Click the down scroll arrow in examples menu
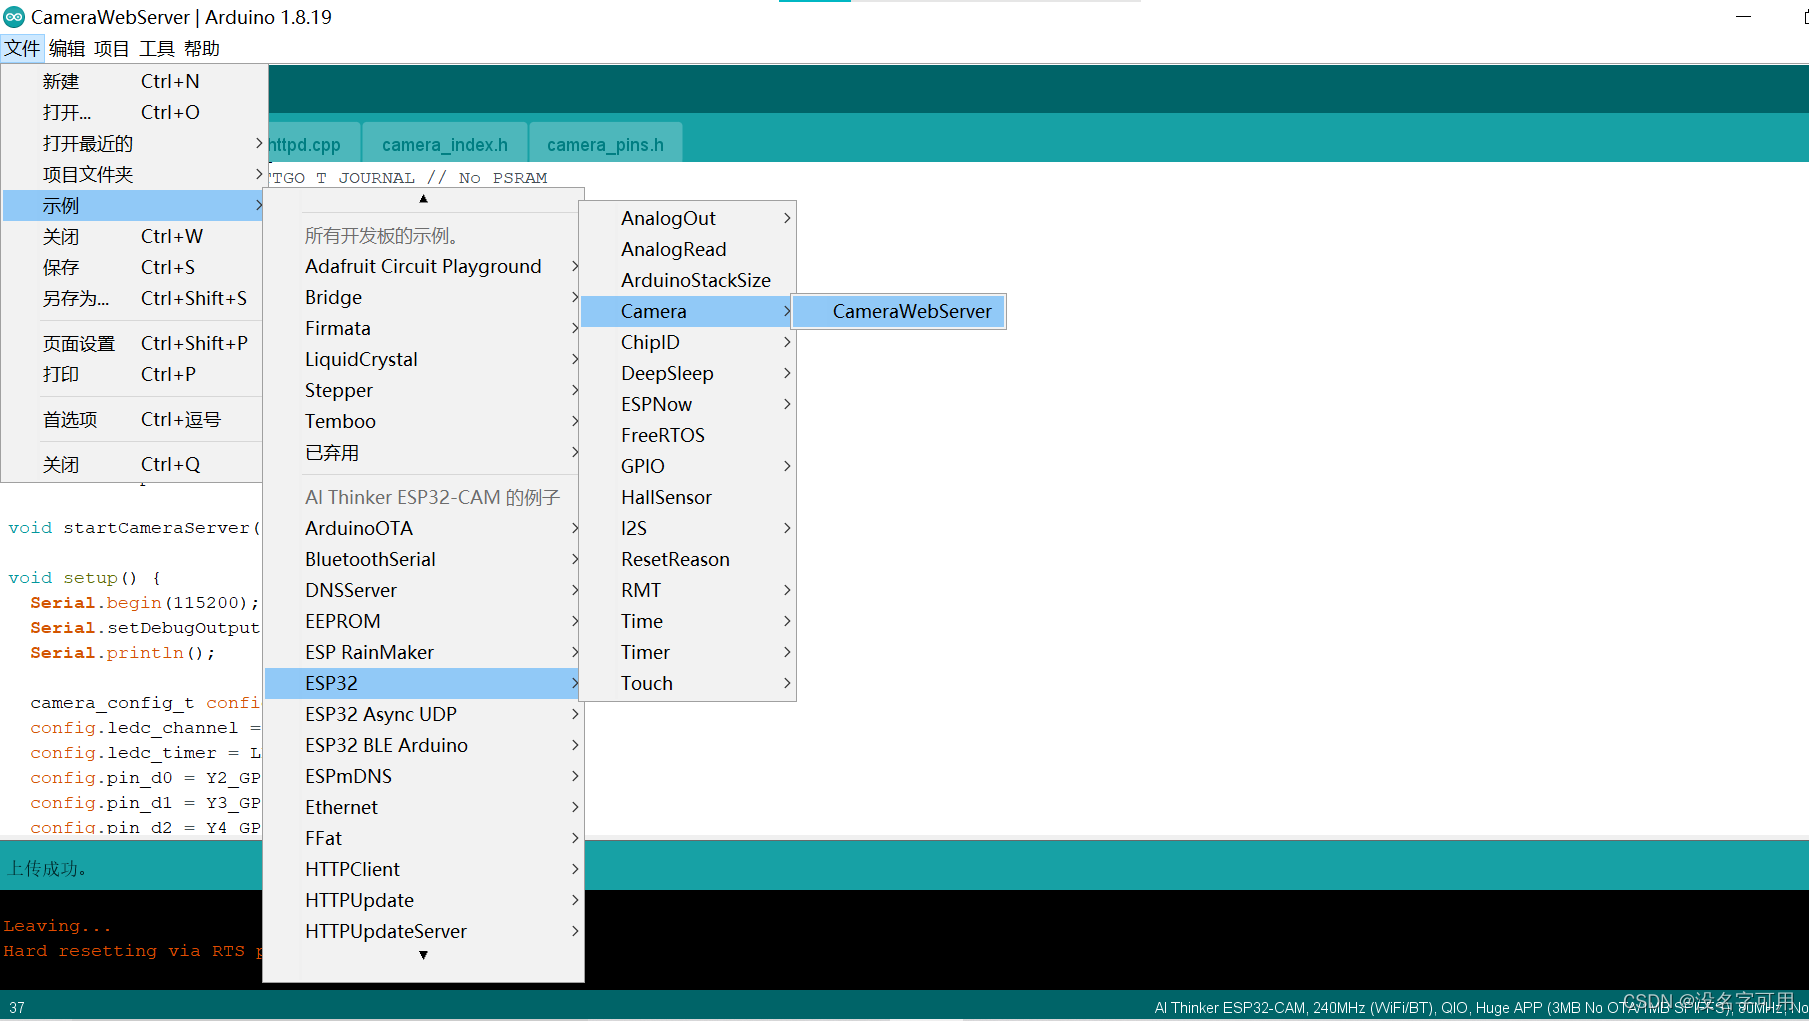The width and height of the screenshot is (1809, 1021). tap(424, 955)
